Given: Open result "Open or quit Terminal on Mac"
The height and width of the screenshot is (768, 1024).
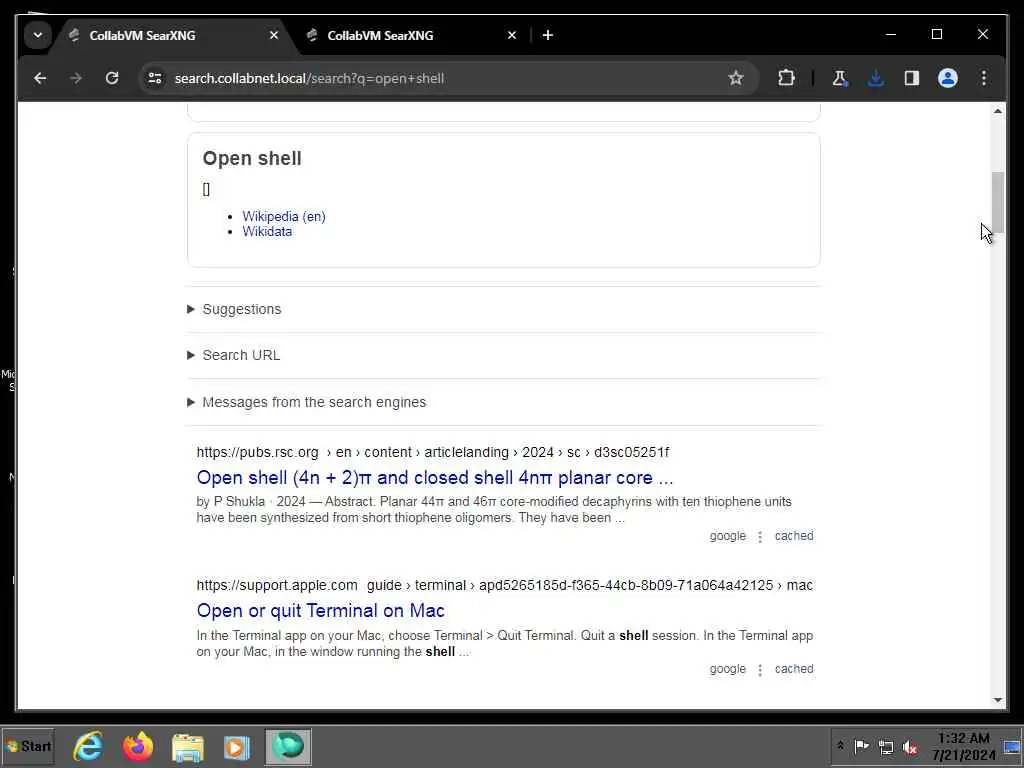Looking at the screenshot, I should (x=321, y=611).
